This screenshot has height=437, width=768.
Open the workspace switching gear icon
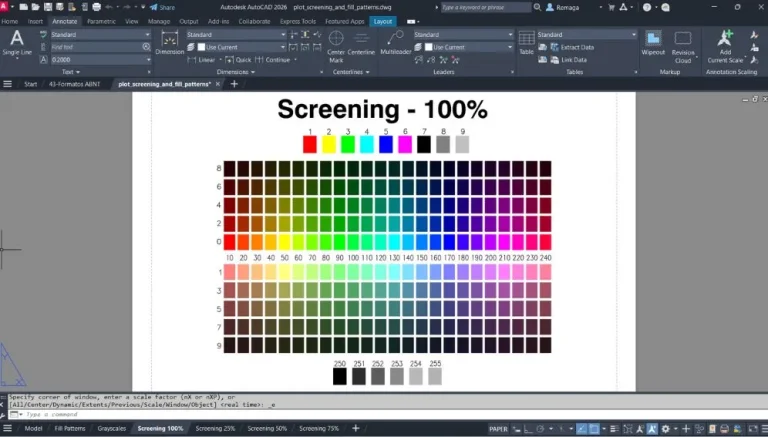click(665, 429)
